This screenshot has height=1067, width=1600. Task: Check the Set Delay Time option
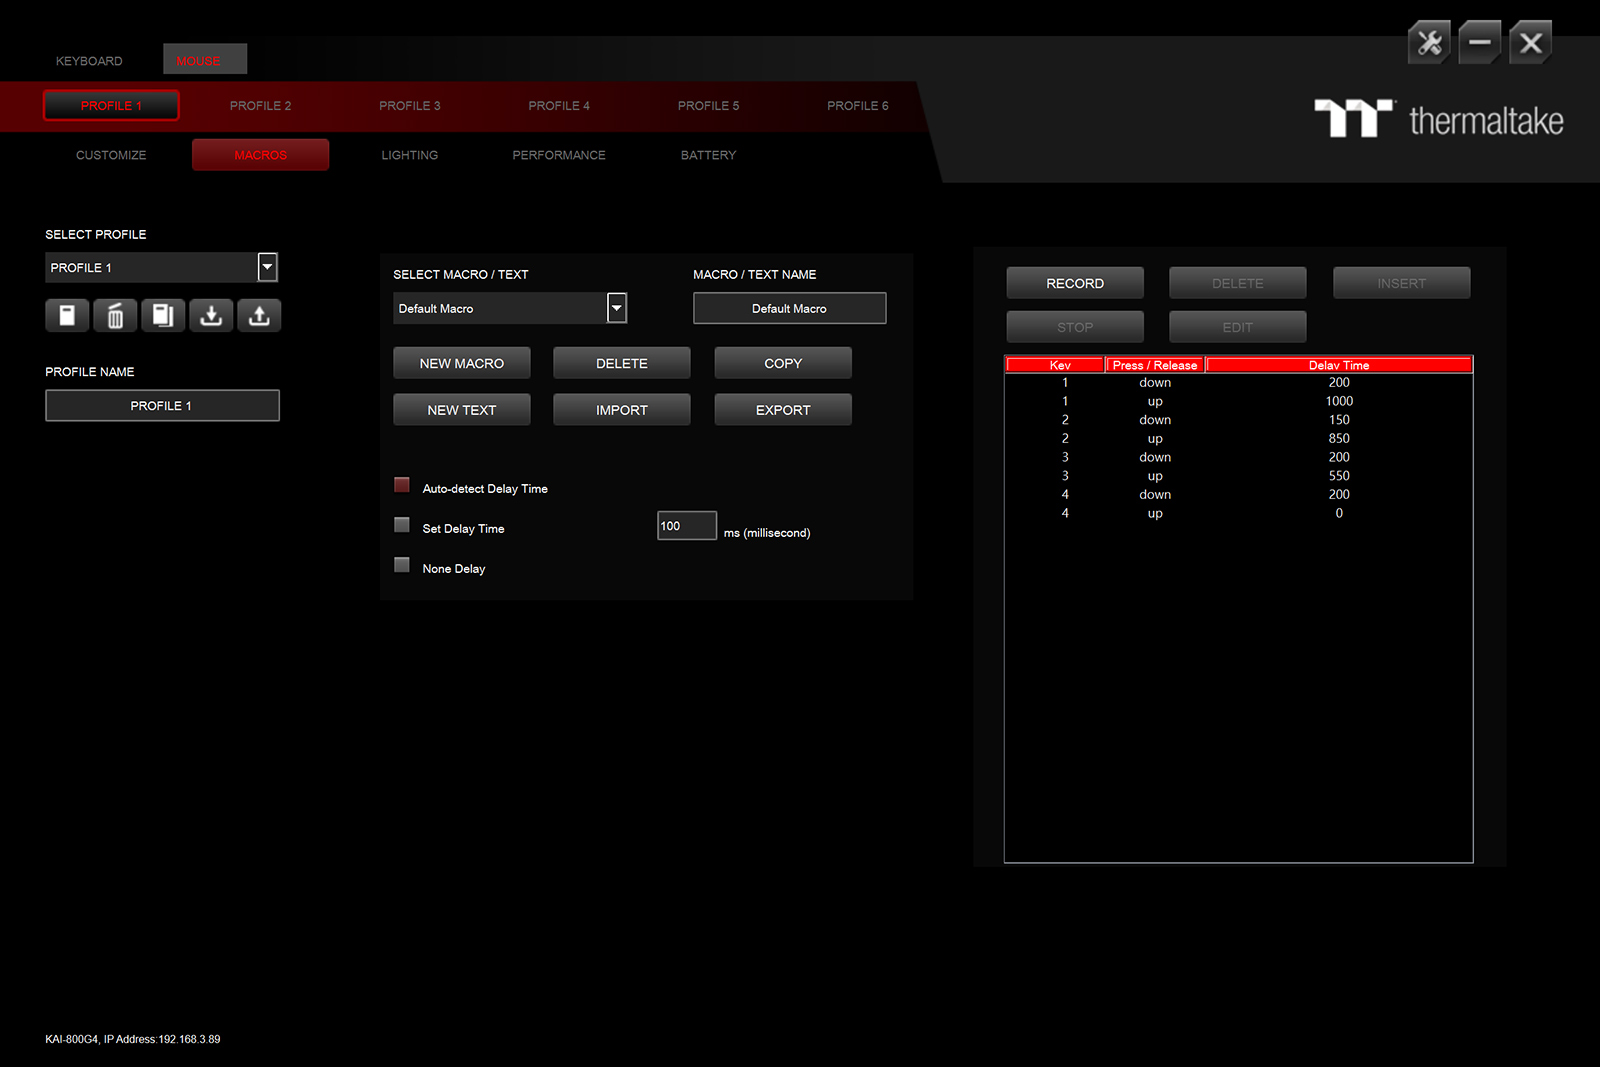[x=402, y=525]
